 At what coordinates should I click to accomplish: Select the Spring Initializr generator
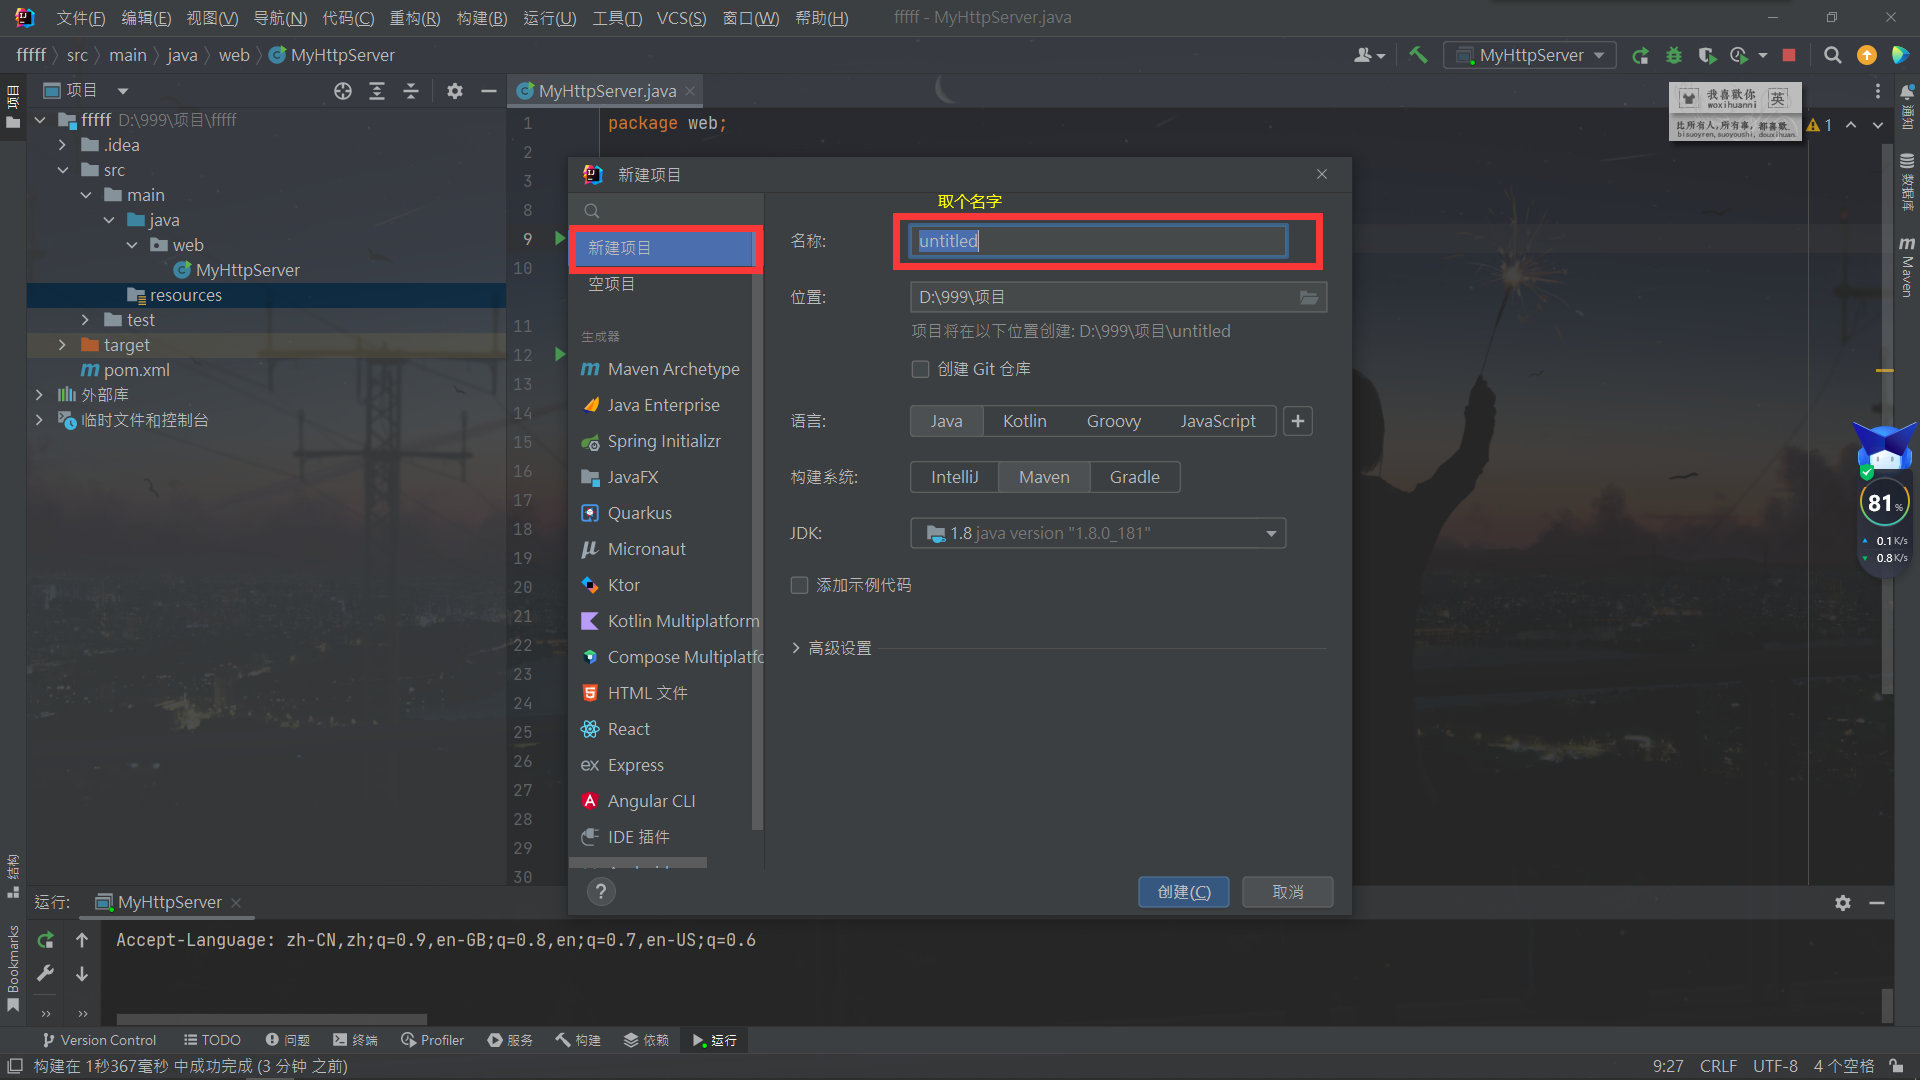(x=663, y=441)
